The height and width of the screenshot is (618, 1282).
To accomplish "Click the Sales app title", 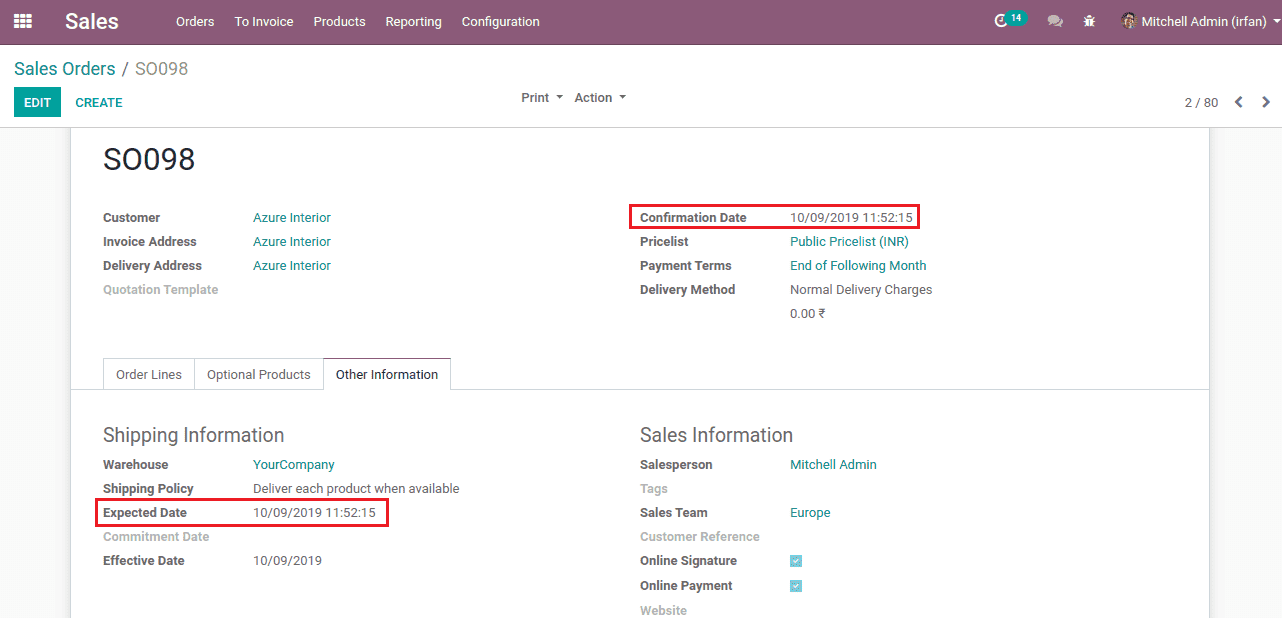I will [x=92, y=21].
